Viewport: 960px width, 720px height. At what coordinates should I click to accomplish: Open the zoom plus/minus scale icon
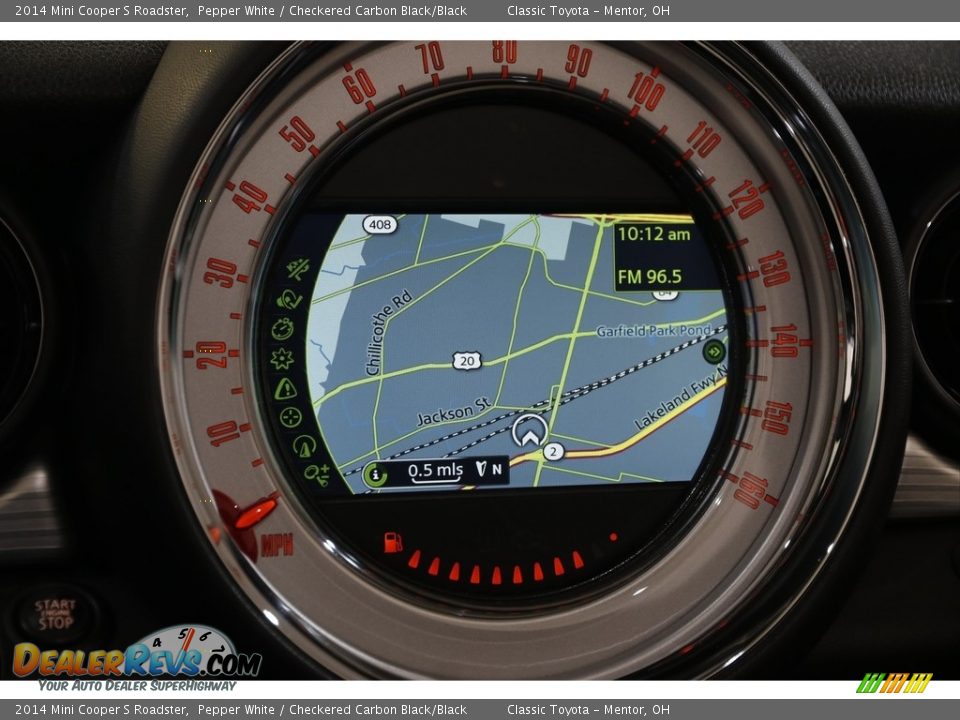pos(317,474)
